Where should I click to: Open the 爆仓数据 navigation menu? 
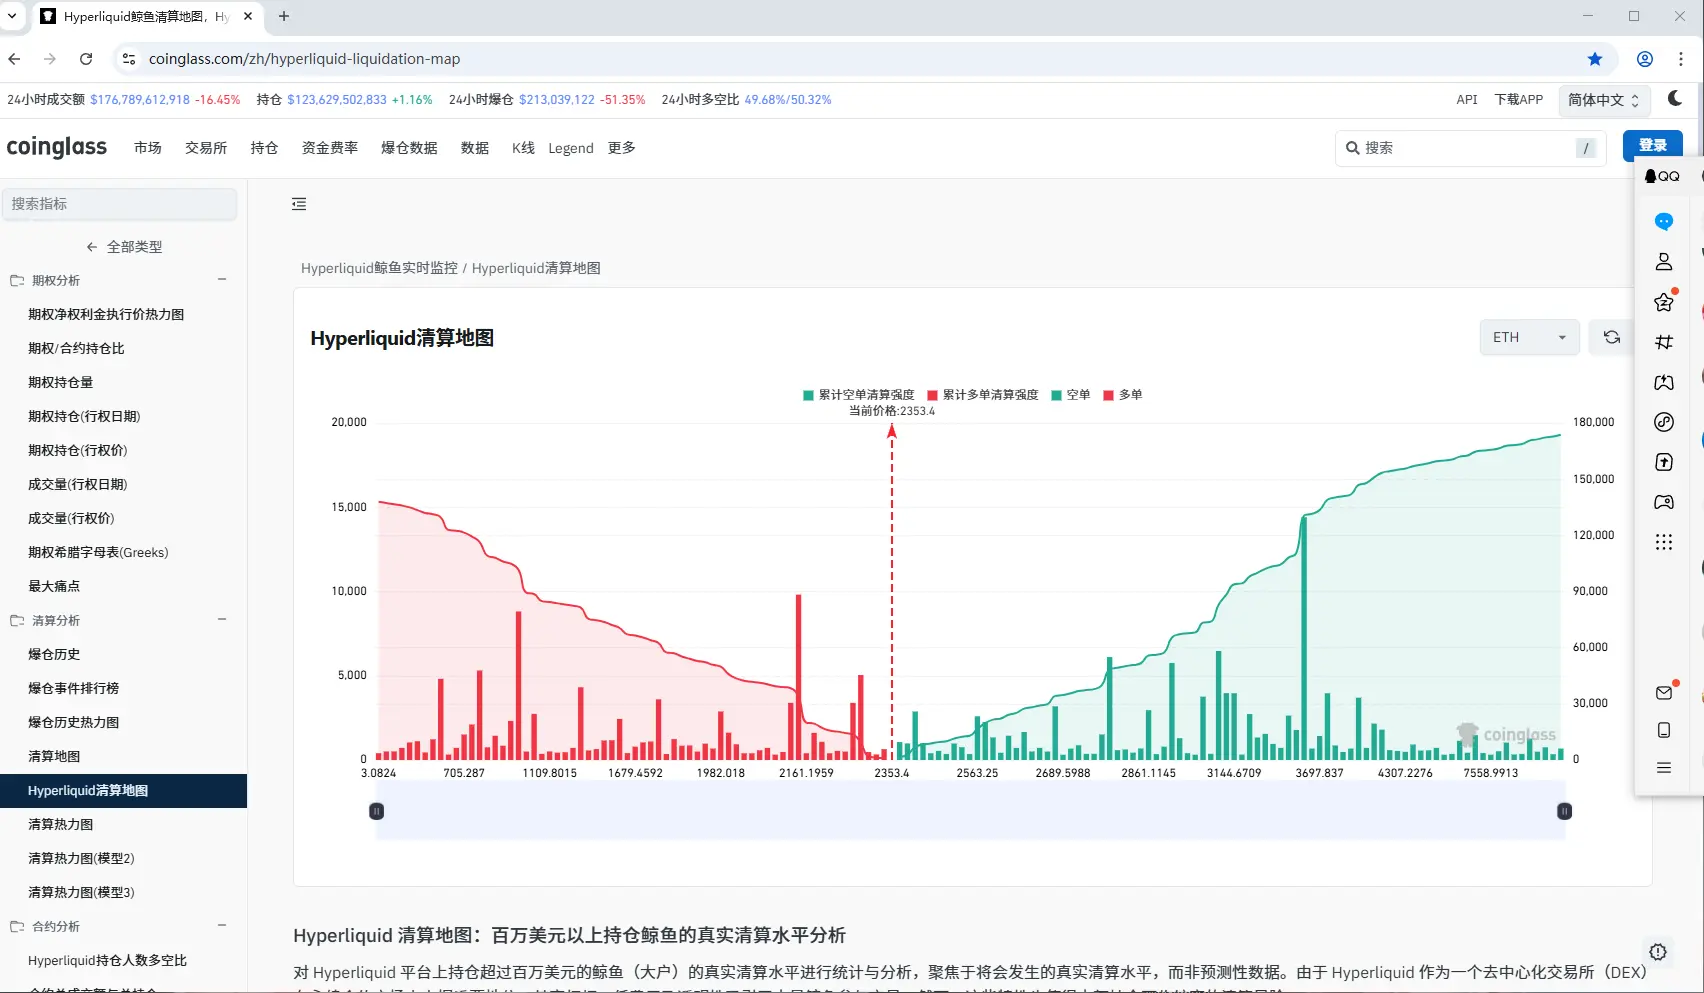pos(409,148)
